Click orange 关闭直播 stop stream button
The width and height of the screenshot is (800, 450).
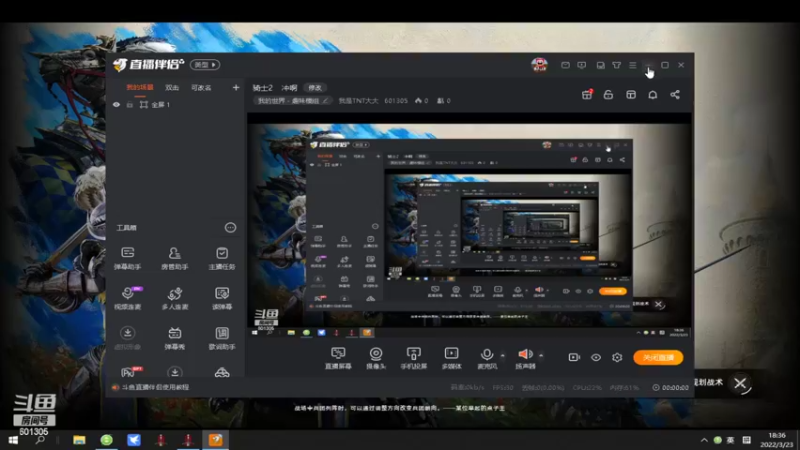pos(658,357)
